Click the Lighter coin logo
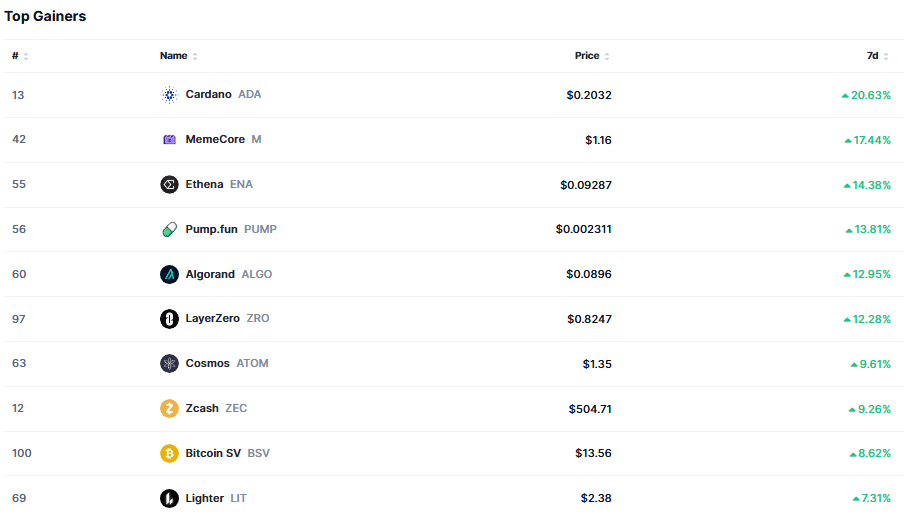 pyautogui.click(x=169, y=498)
